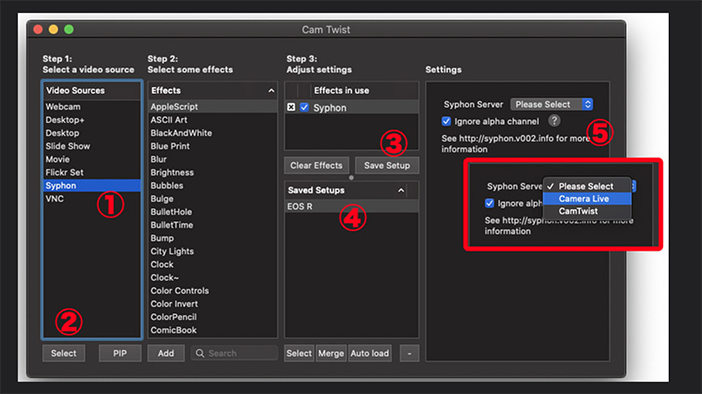Click the Clear Effects button

316,165
